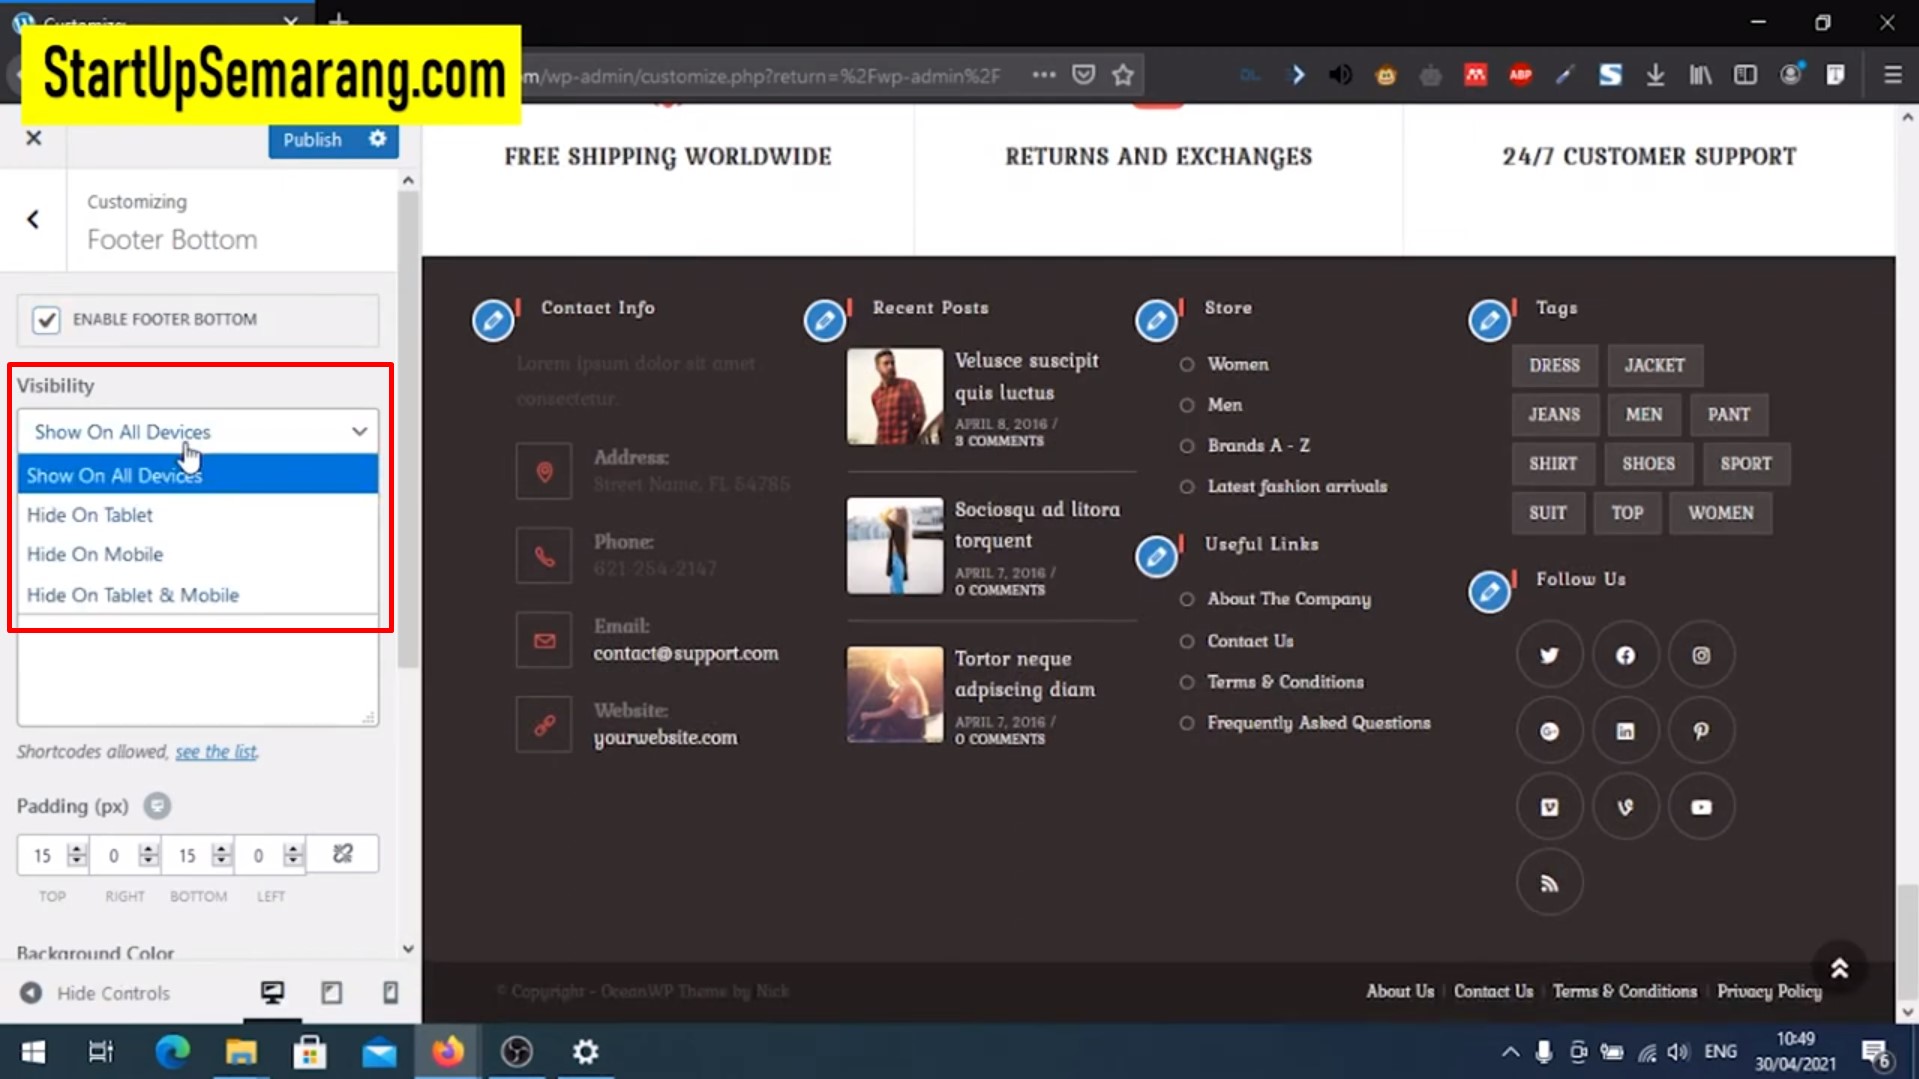
Task: Edit the Useful Links widget pencil
Action: [1156, 557]
